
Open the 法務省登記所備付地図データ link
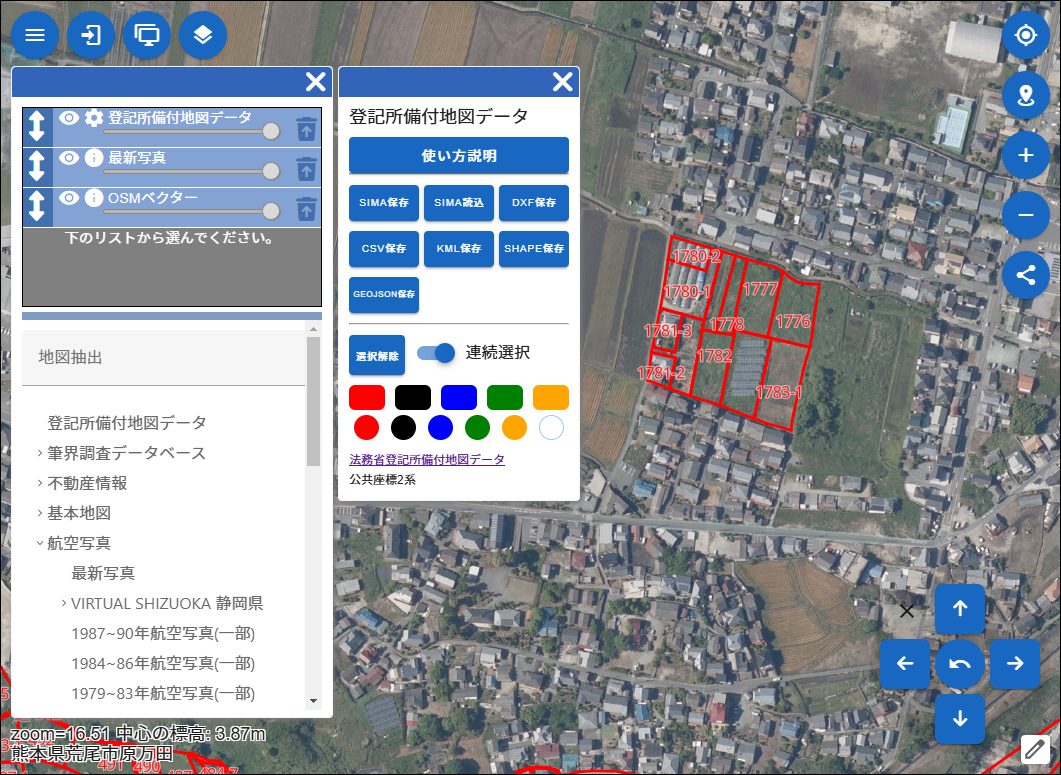427,460
